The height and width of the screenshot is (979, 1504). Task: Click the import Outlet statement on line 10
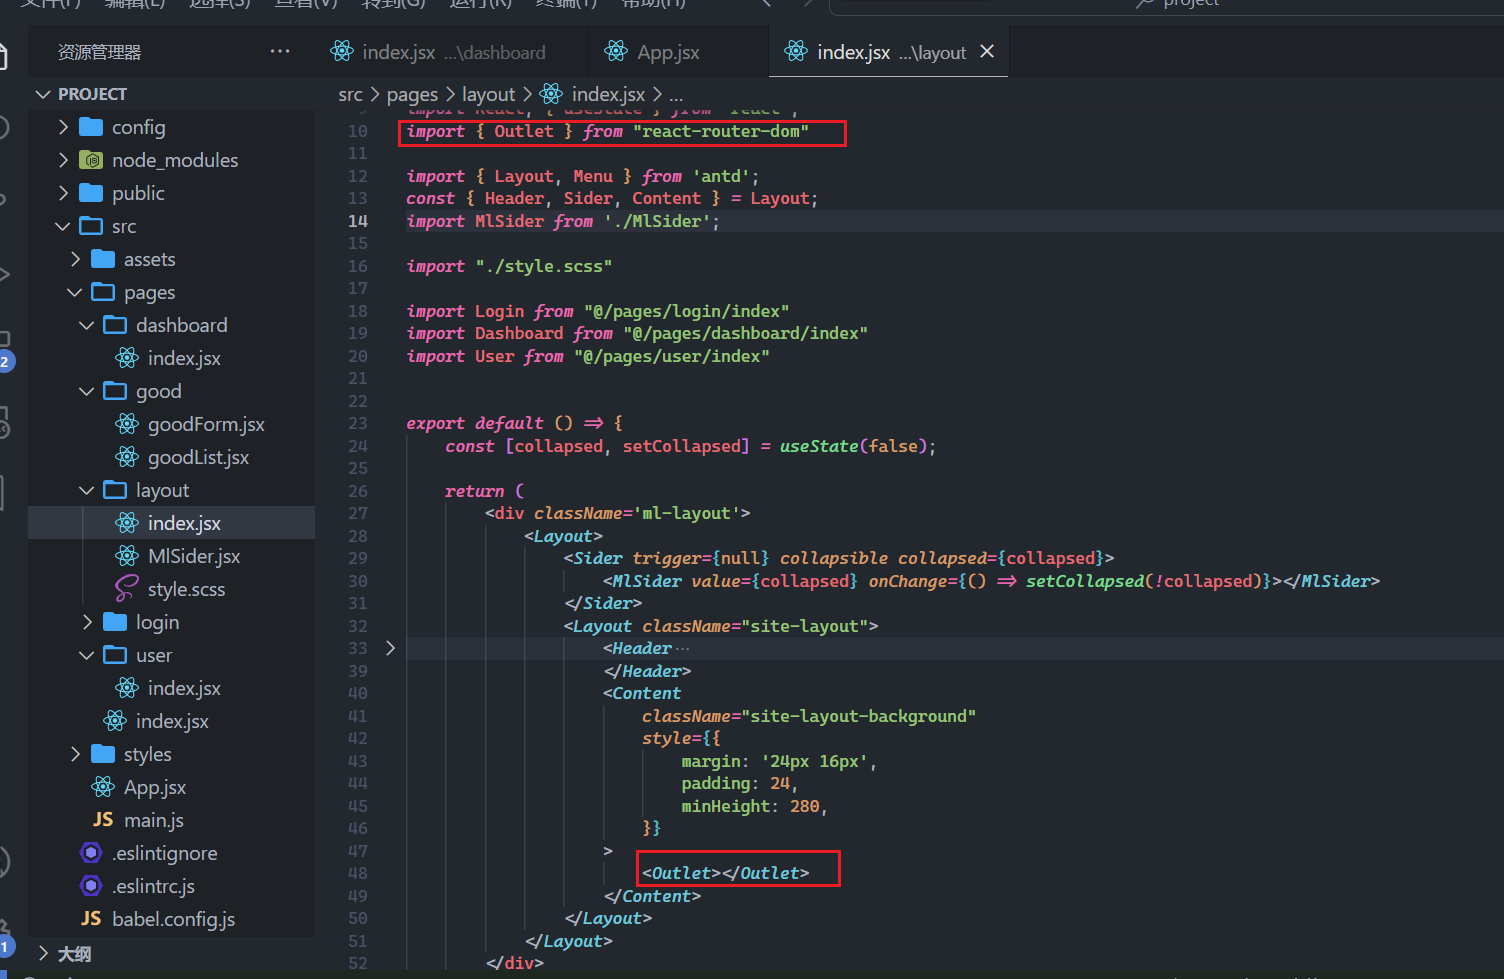(607, 131)
